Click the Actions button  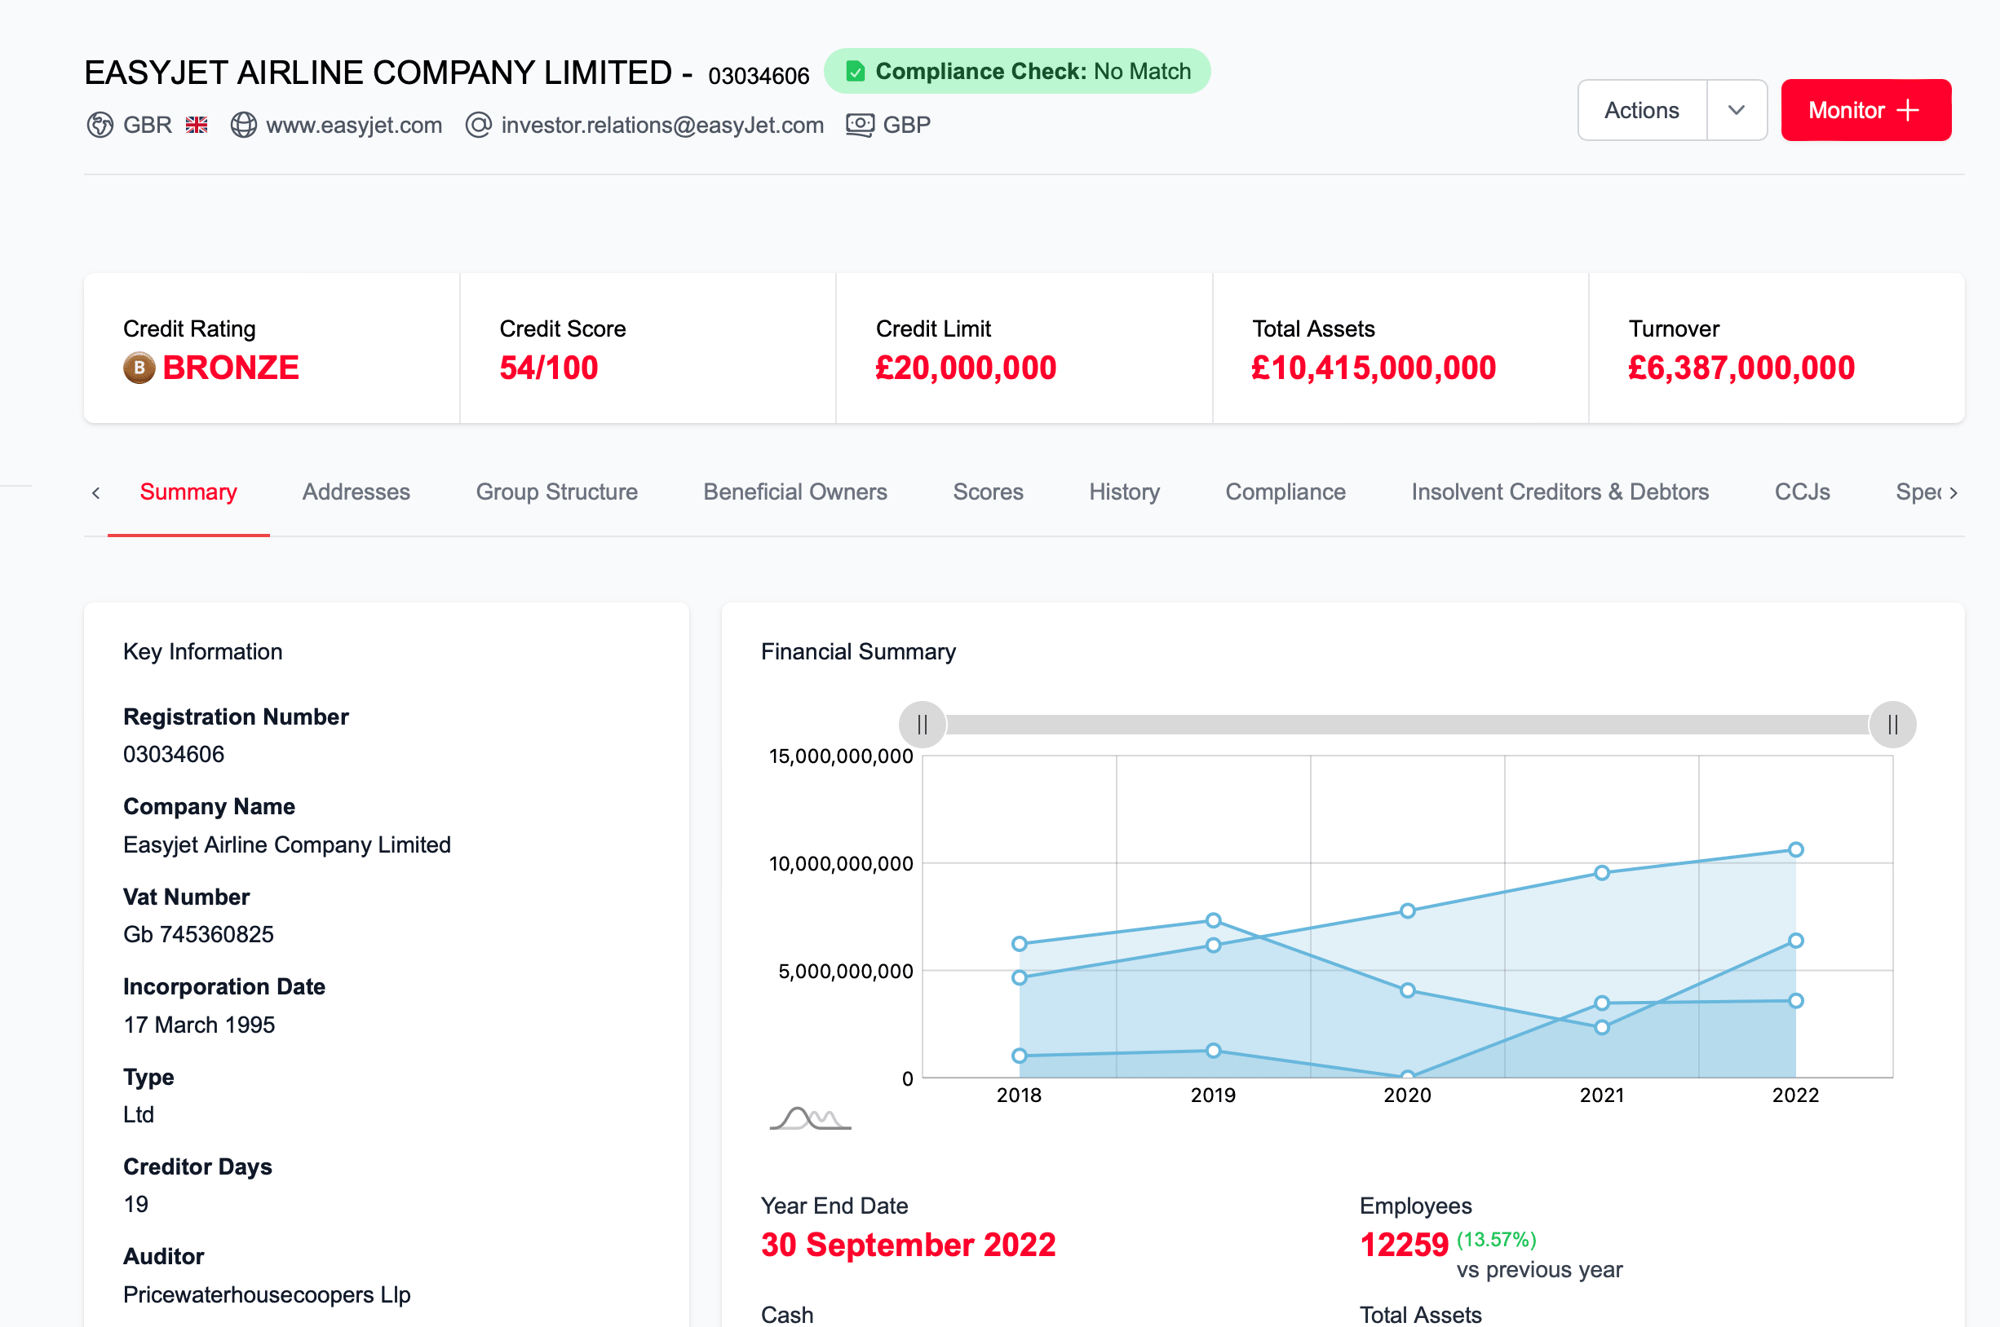tap(1642, 110)
